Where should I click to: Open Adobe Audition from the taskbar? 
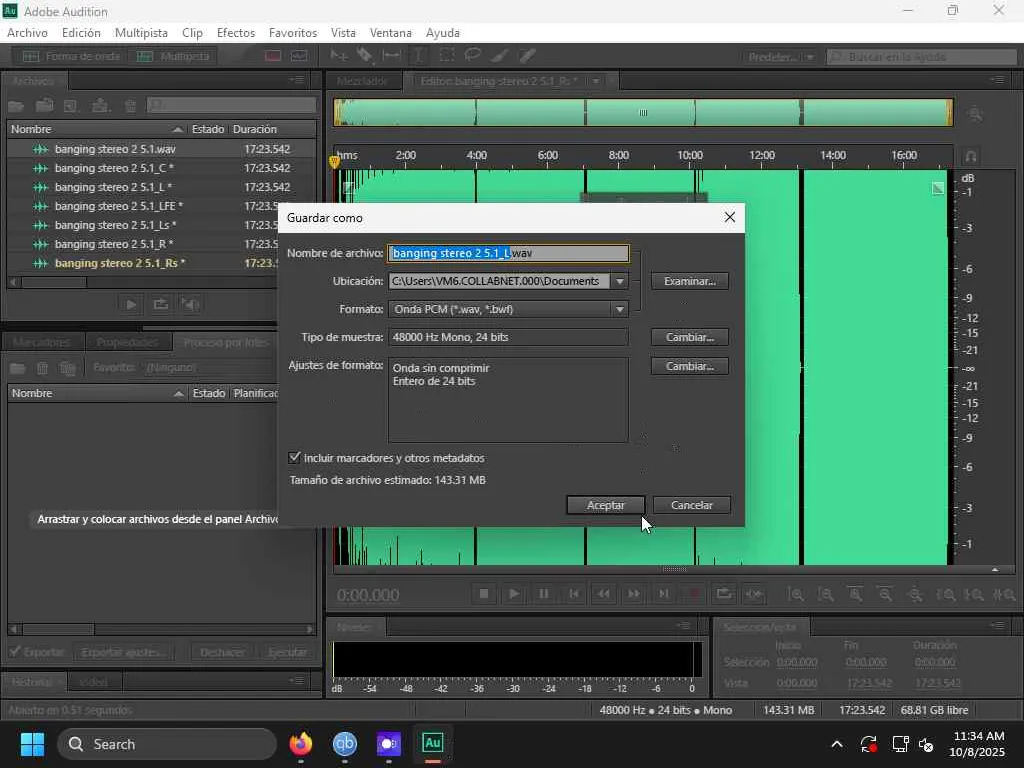click(x=432, y=743)
